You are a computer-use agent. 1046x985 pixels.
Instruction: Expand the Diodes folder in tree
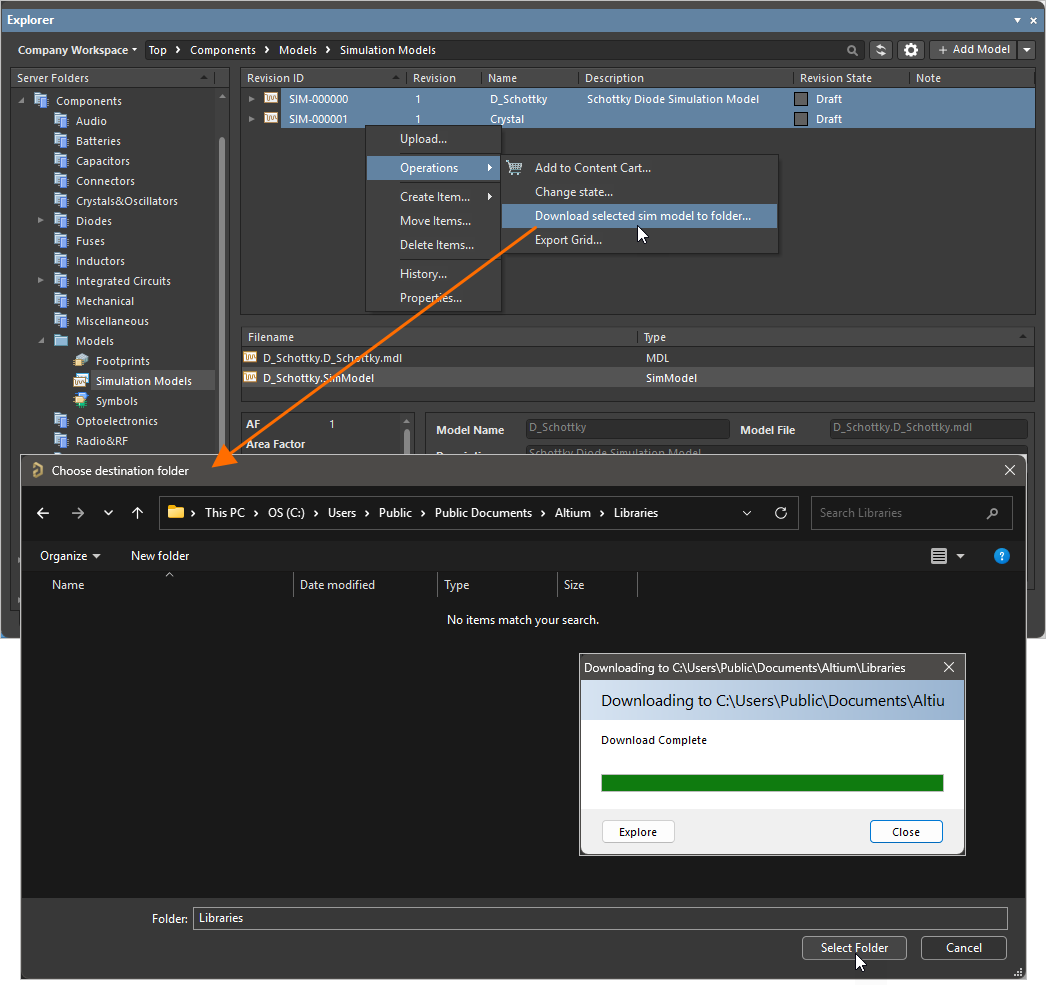pyautogui.click(x=41, y=220)
